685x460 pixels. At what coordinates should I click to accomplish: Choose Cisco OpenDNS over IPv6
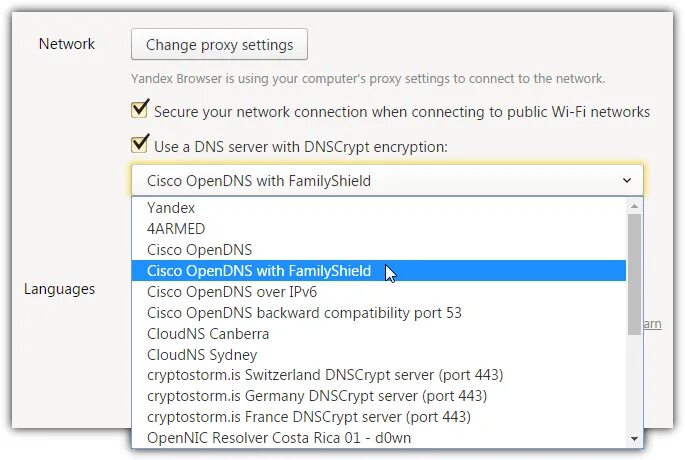379,292
